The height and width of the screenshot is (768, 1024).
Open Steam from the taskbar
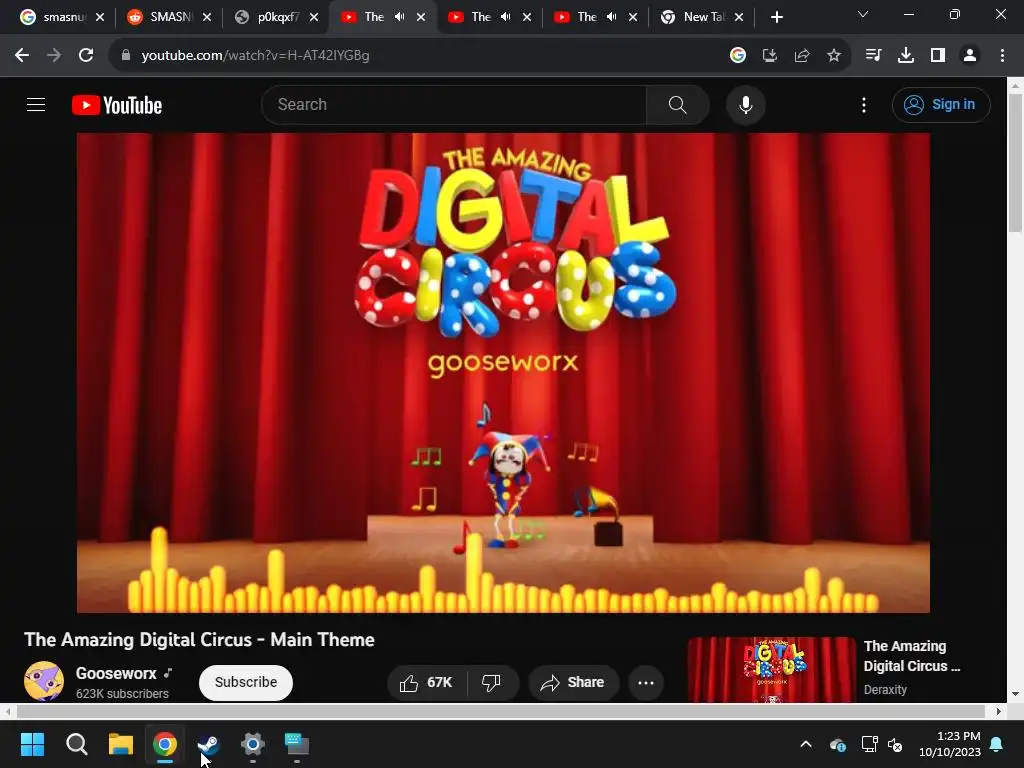coord(208,744)
